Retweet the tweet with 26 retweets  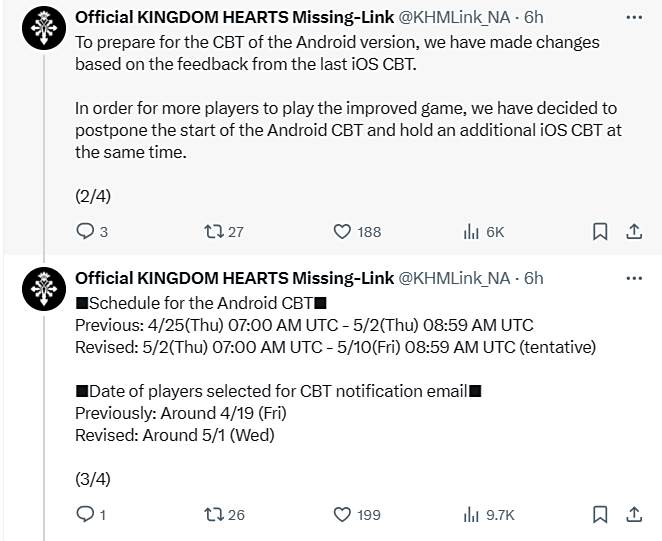pyautogui.click(x=224, y=514)
